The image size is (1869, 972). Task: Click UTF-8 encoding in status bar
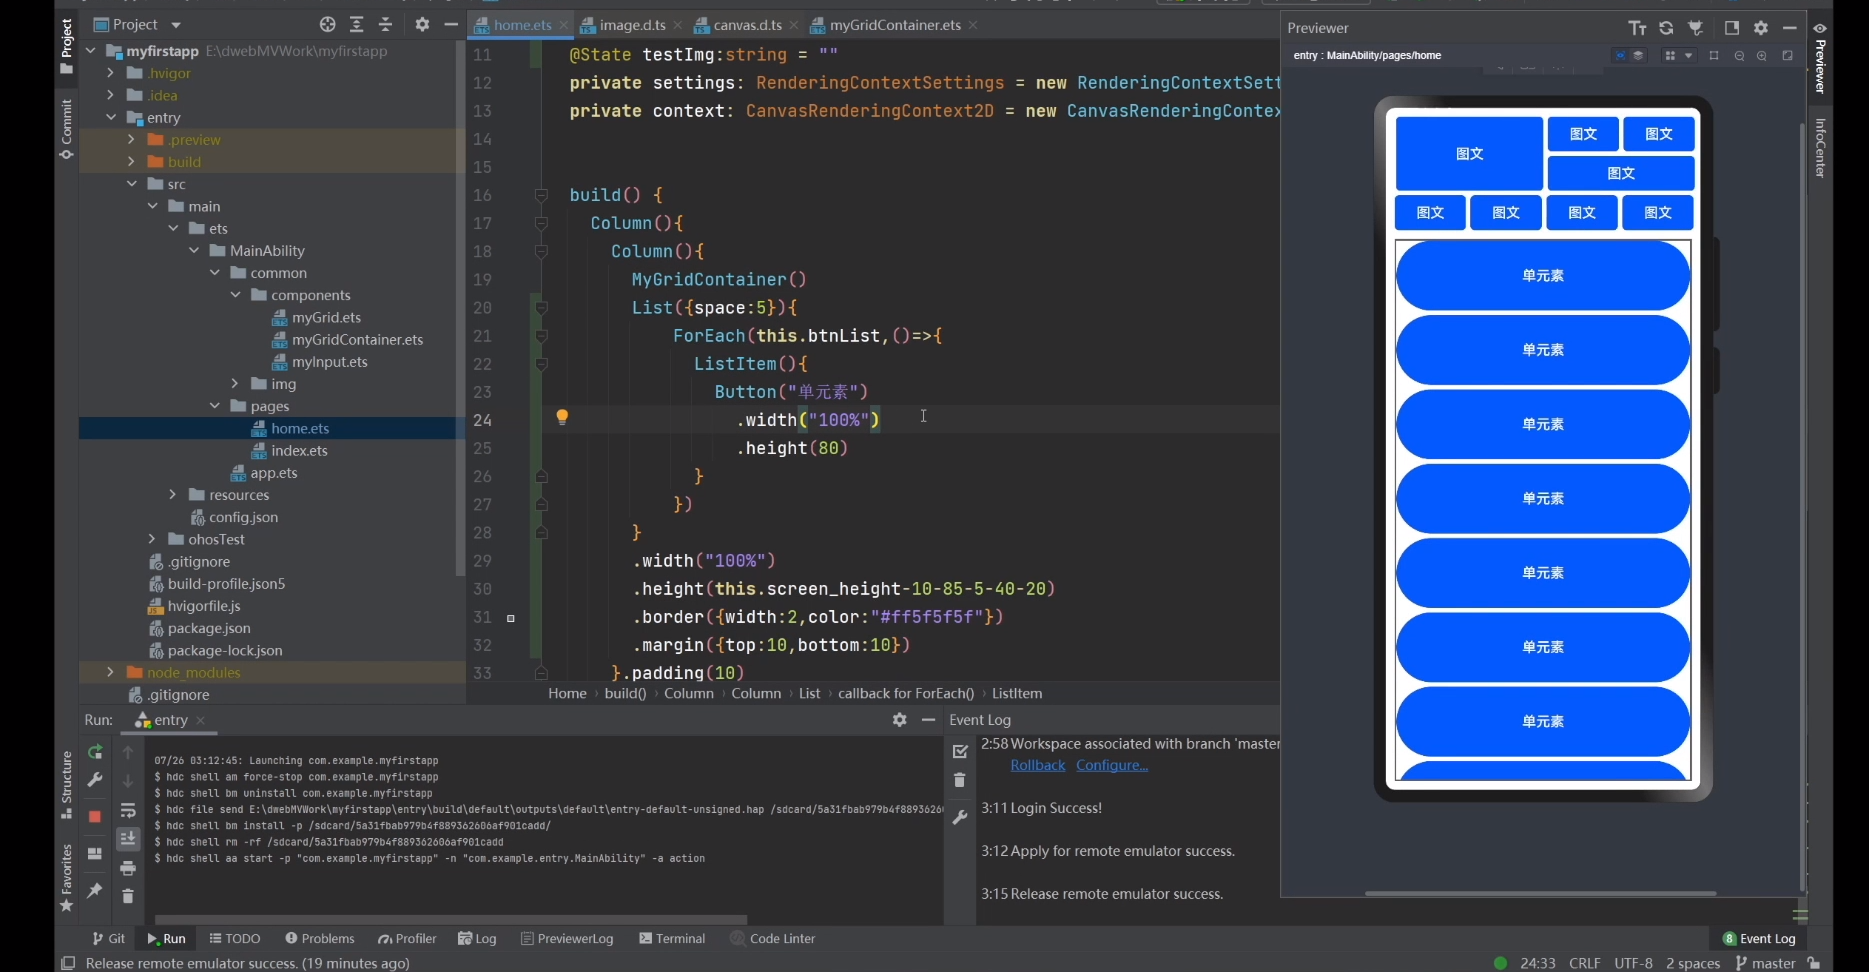click(x=1633, y=963)
